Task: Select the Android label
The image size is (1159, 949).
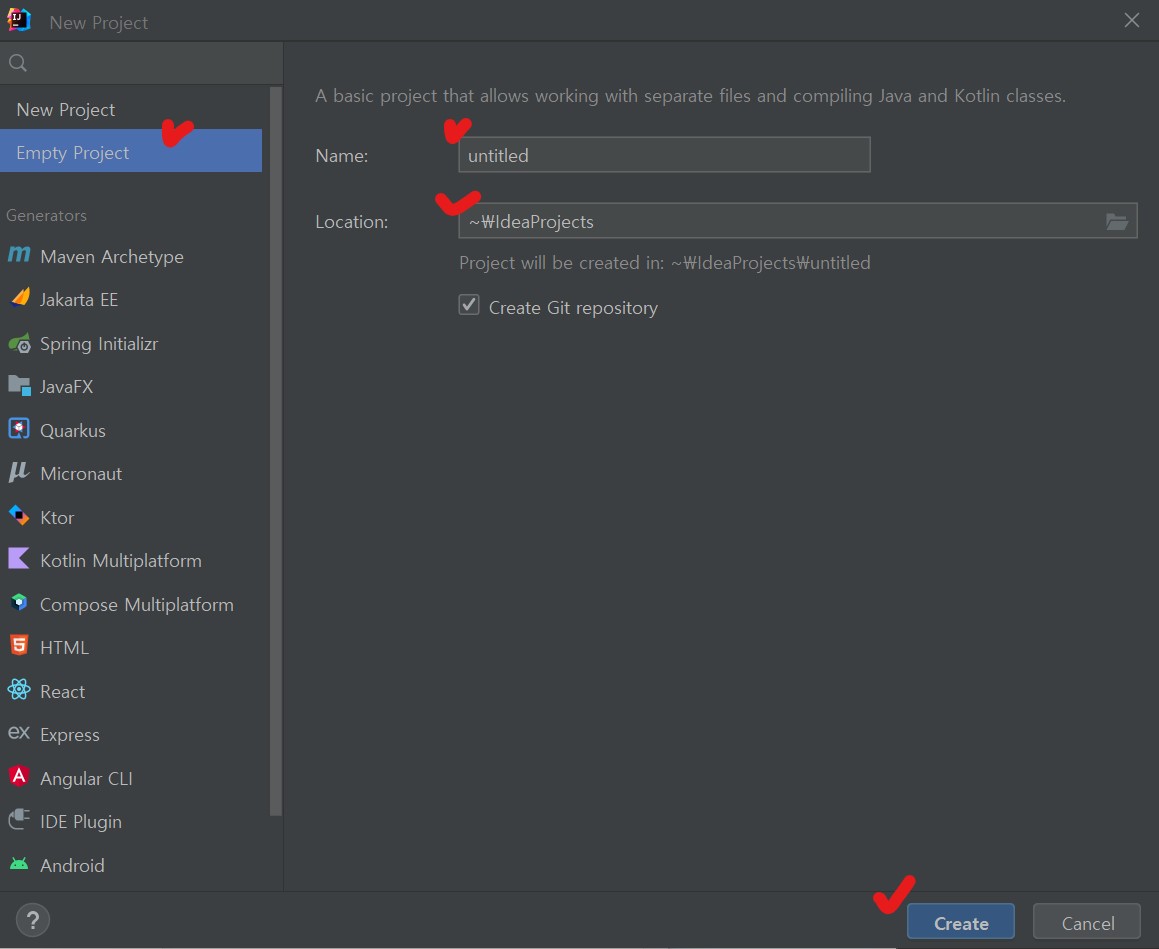Action: click(x=72, y=865)
